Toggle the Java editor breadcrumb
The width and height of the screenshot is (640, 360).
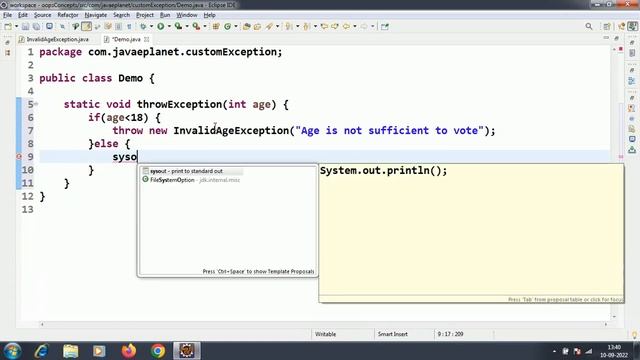click(76, 27)
